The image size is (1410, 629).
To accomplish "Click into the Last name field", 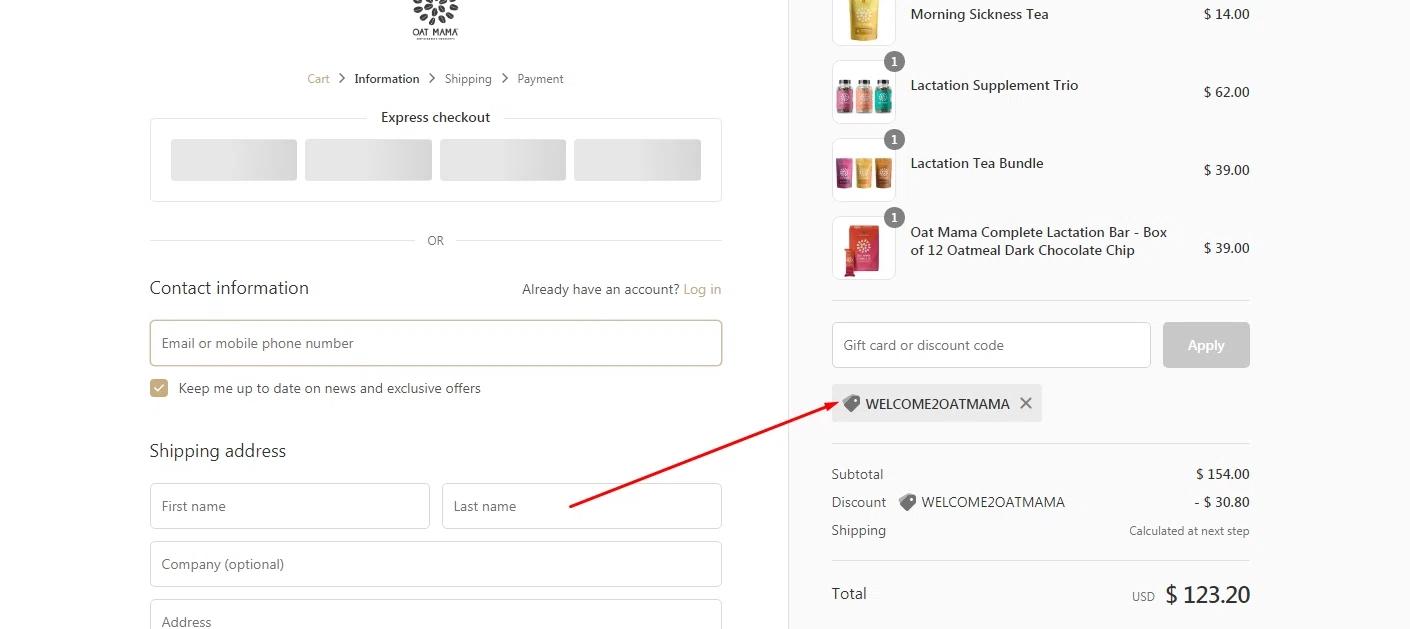I will (x=581, y=506).
